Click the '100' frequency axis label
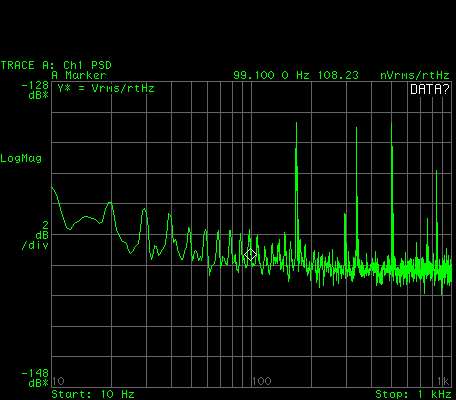Image resolution: width=456 pixels, height=400 pixels. click(x=262, y=381)
